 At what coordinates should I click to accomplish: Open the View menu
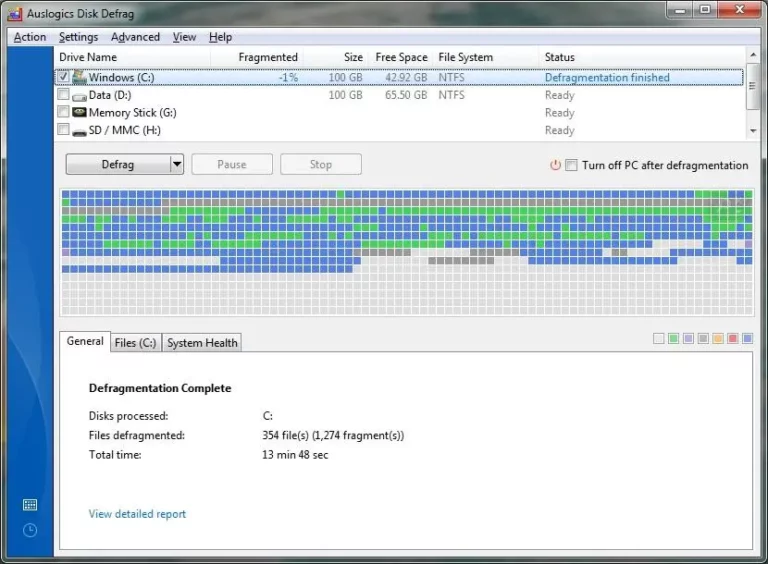click(x=184, y=37)
